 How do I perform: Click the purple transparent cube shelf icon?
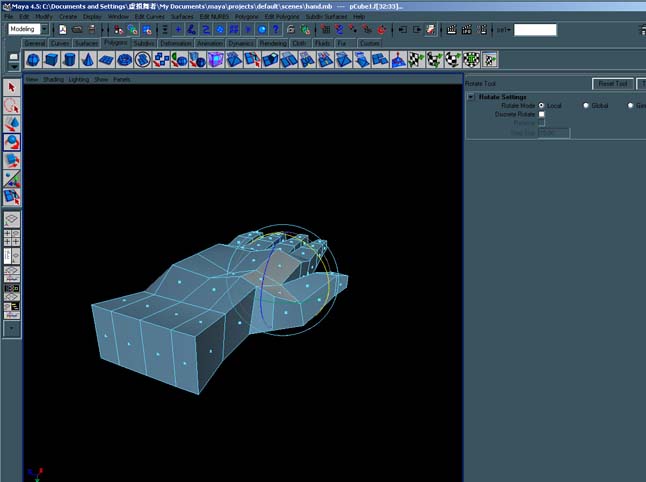point(215,60)
